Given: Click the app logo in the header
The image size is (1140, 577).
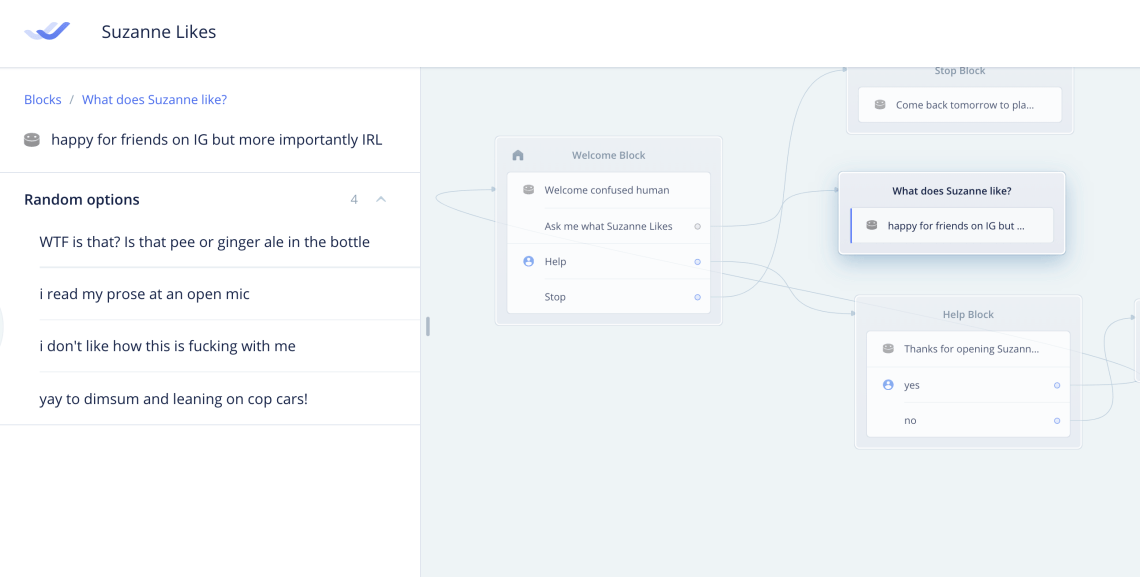Looking at the screenshot, I should pyautogui.click(x=47, y=32).
